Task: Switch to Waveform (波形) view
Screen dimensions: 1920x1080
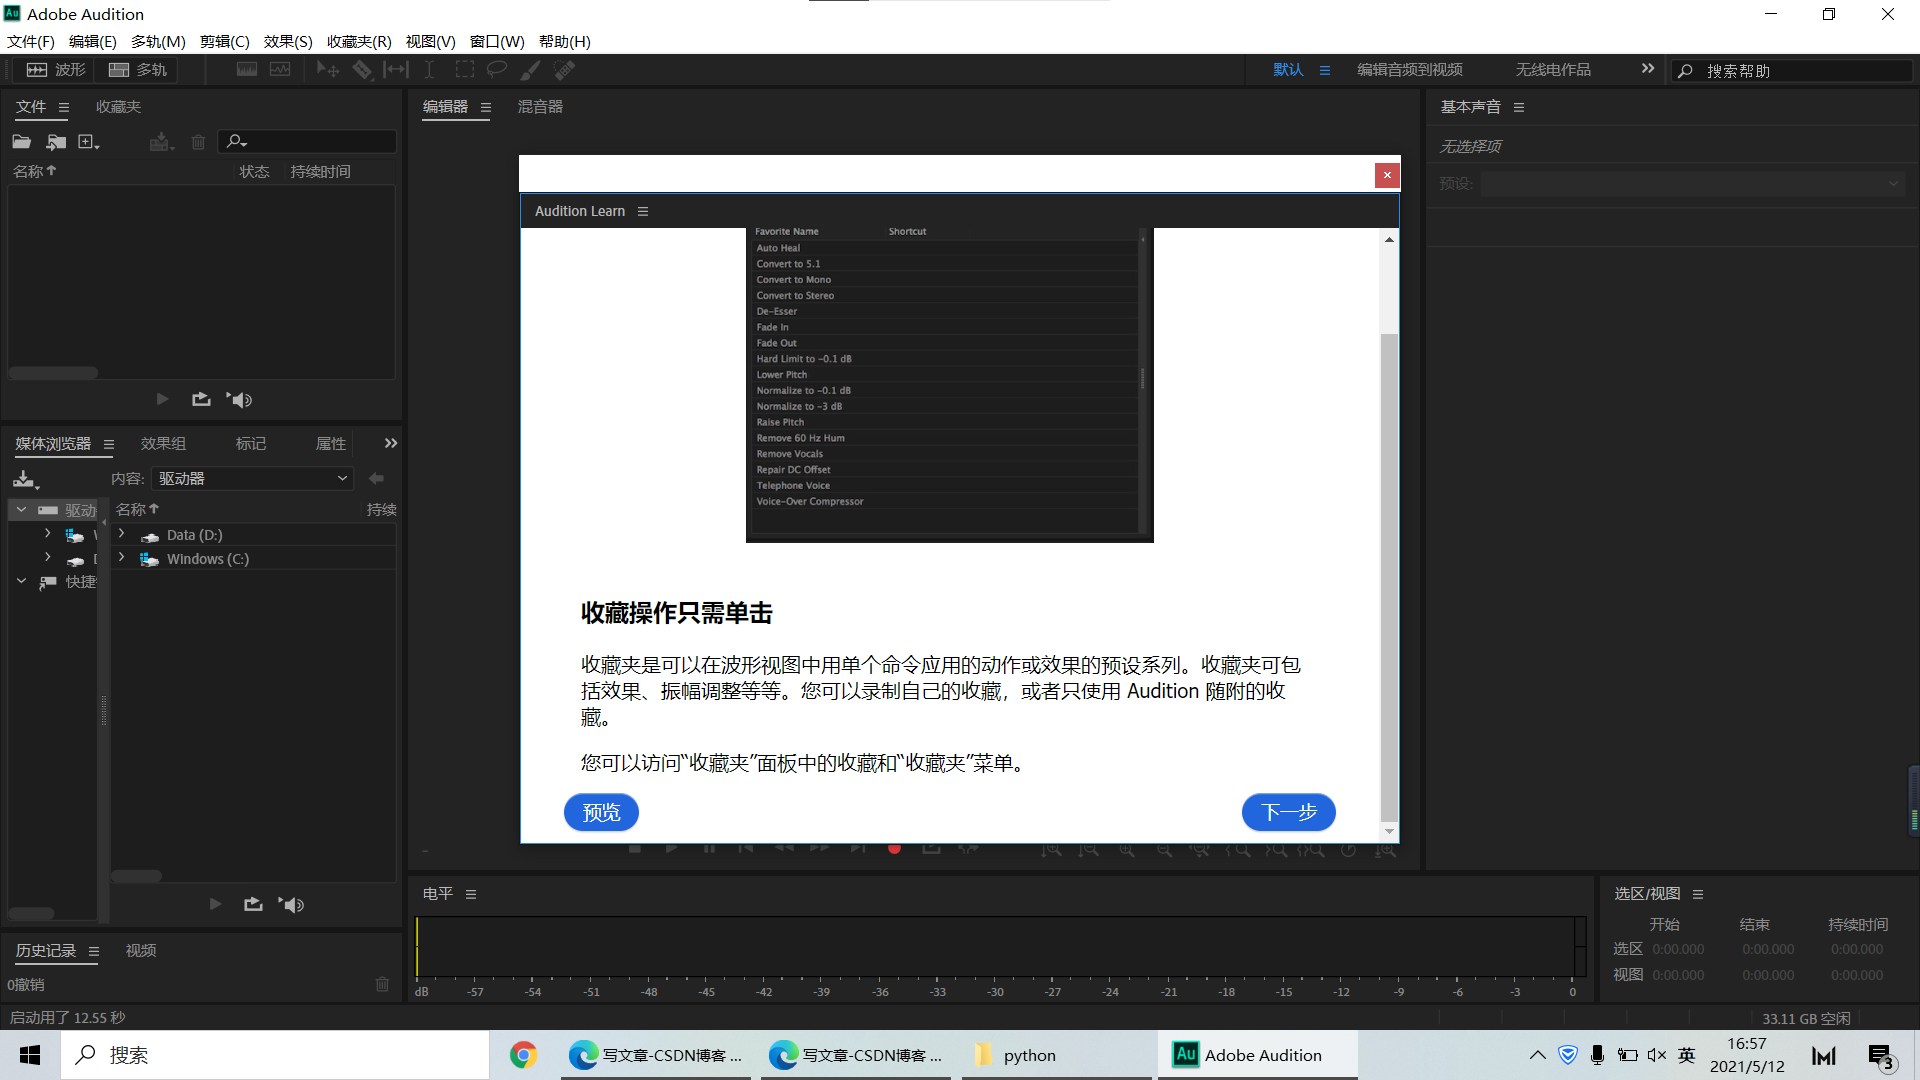Action: point(56,70)
